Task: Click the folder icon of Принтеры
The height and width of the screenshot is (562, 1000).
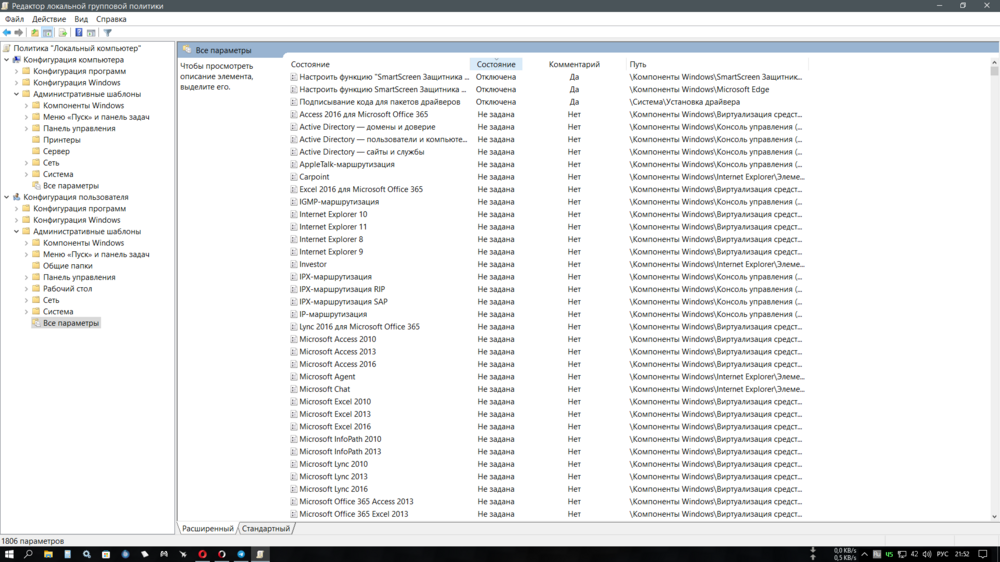Action: (x=36, y=140)
